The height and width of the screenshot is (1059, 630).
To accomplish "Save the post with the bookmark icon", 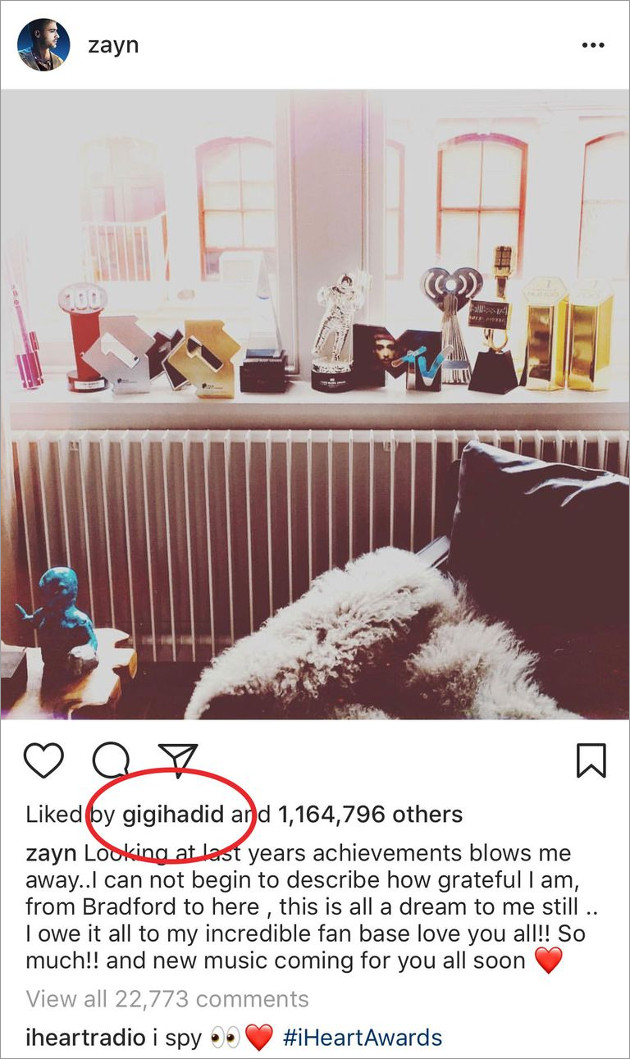I will (591, 760).
